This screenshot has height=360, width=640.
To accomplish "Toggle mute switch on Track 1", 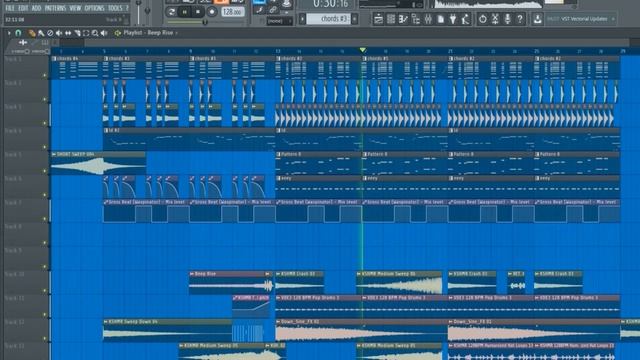I will [45, 75].
